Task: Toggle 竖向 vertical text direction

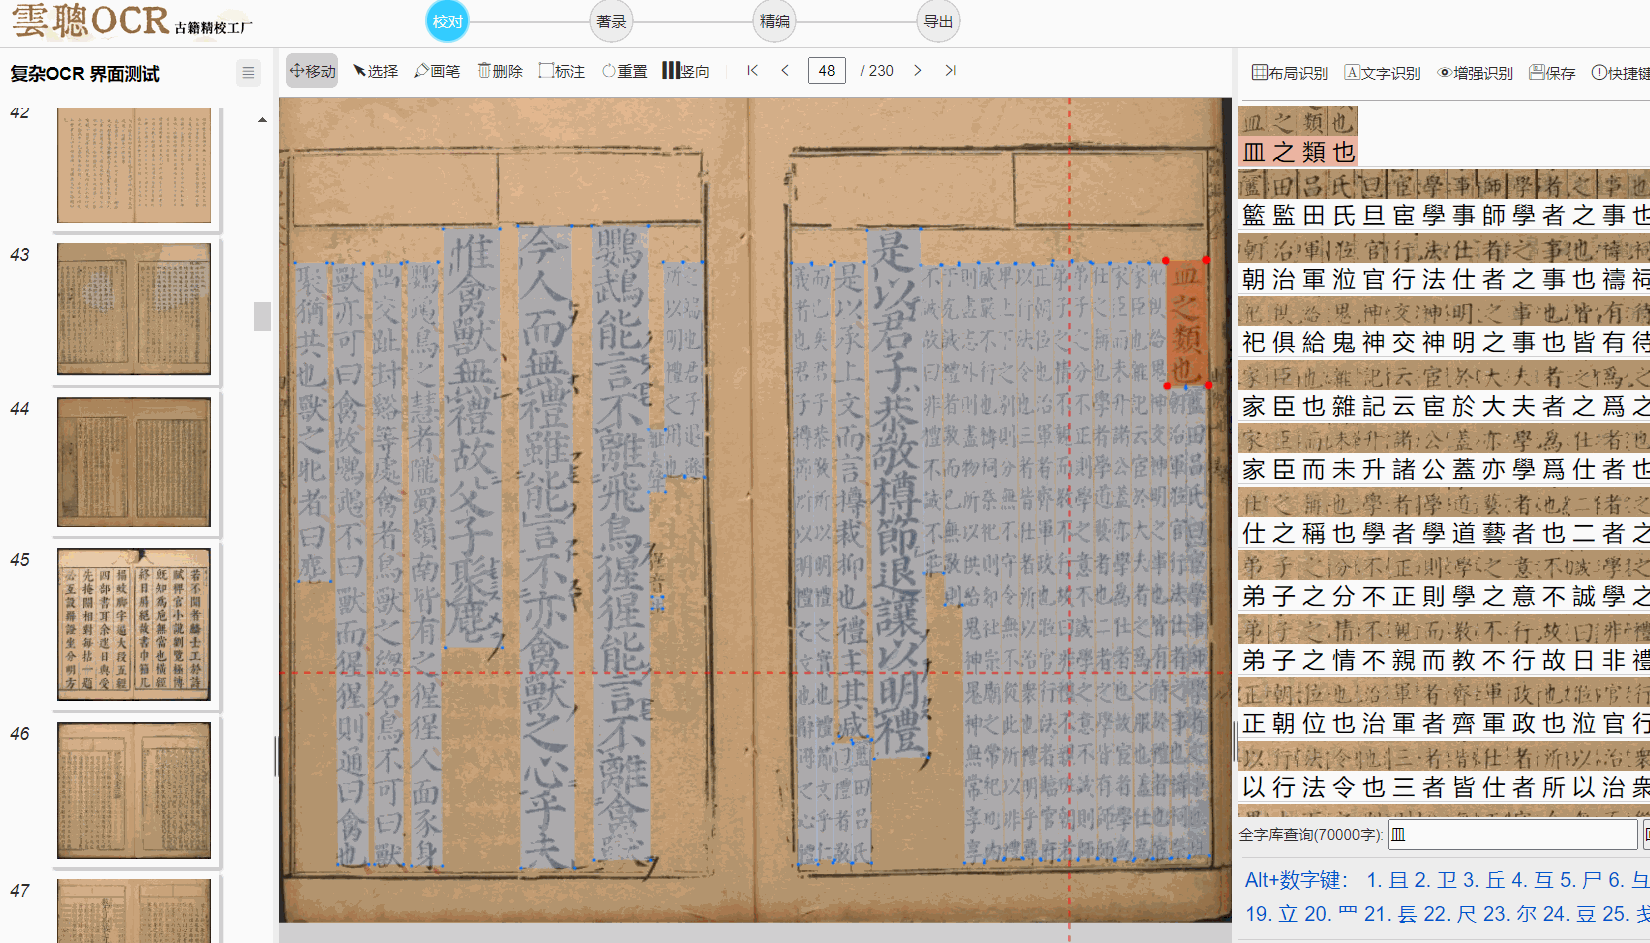Action: (x=686, y=71)
